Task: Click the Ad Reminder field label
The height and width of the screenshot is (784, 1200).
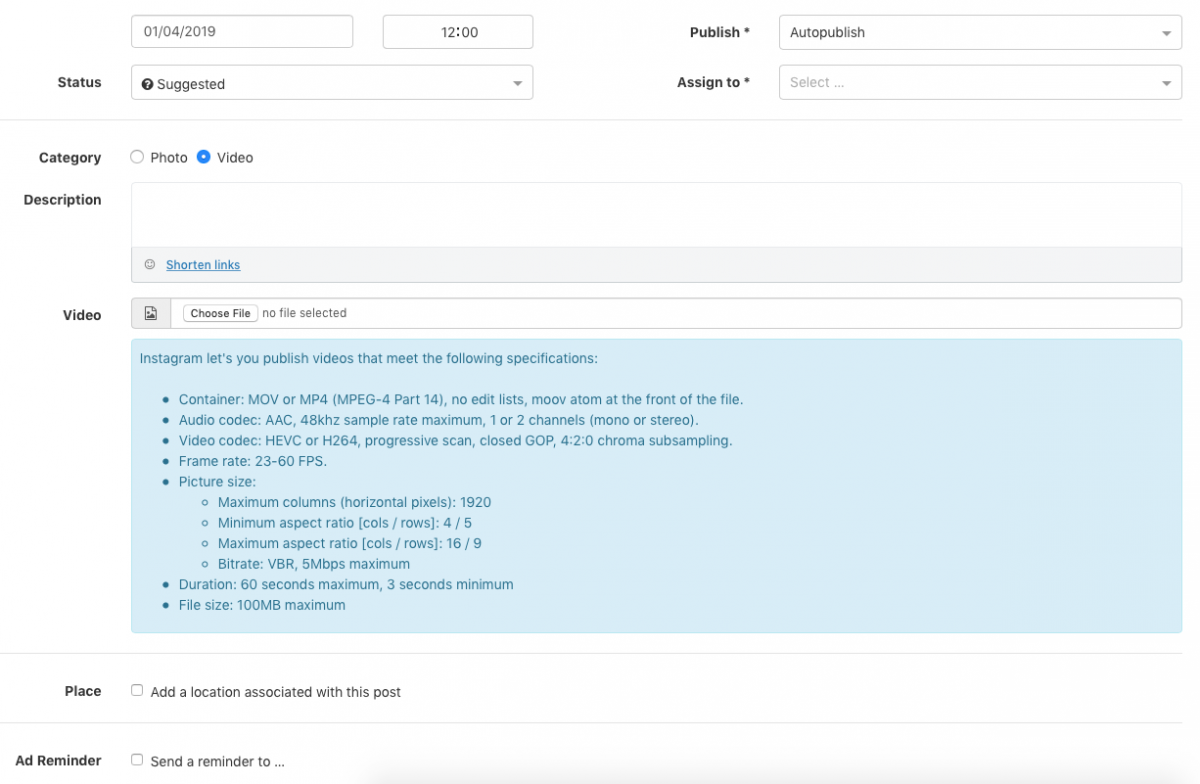Action: [58, 760]
